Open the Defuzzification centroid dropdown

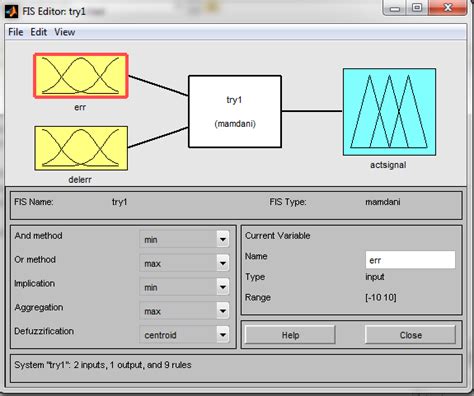184,335
